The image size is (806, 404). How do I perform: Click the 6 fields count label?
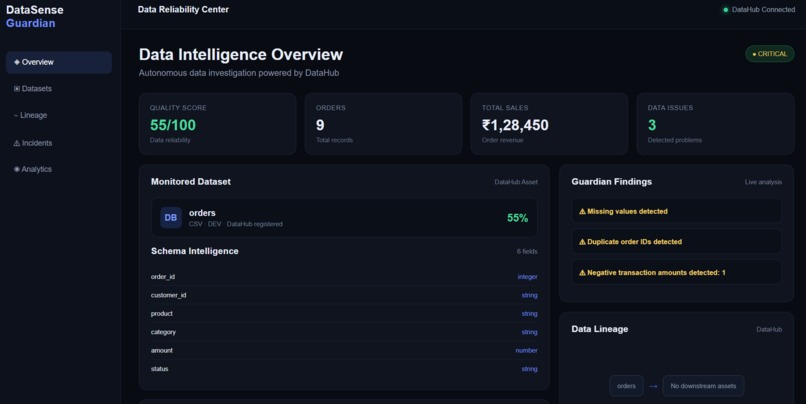pyautogui.click(x=527, y=251)
